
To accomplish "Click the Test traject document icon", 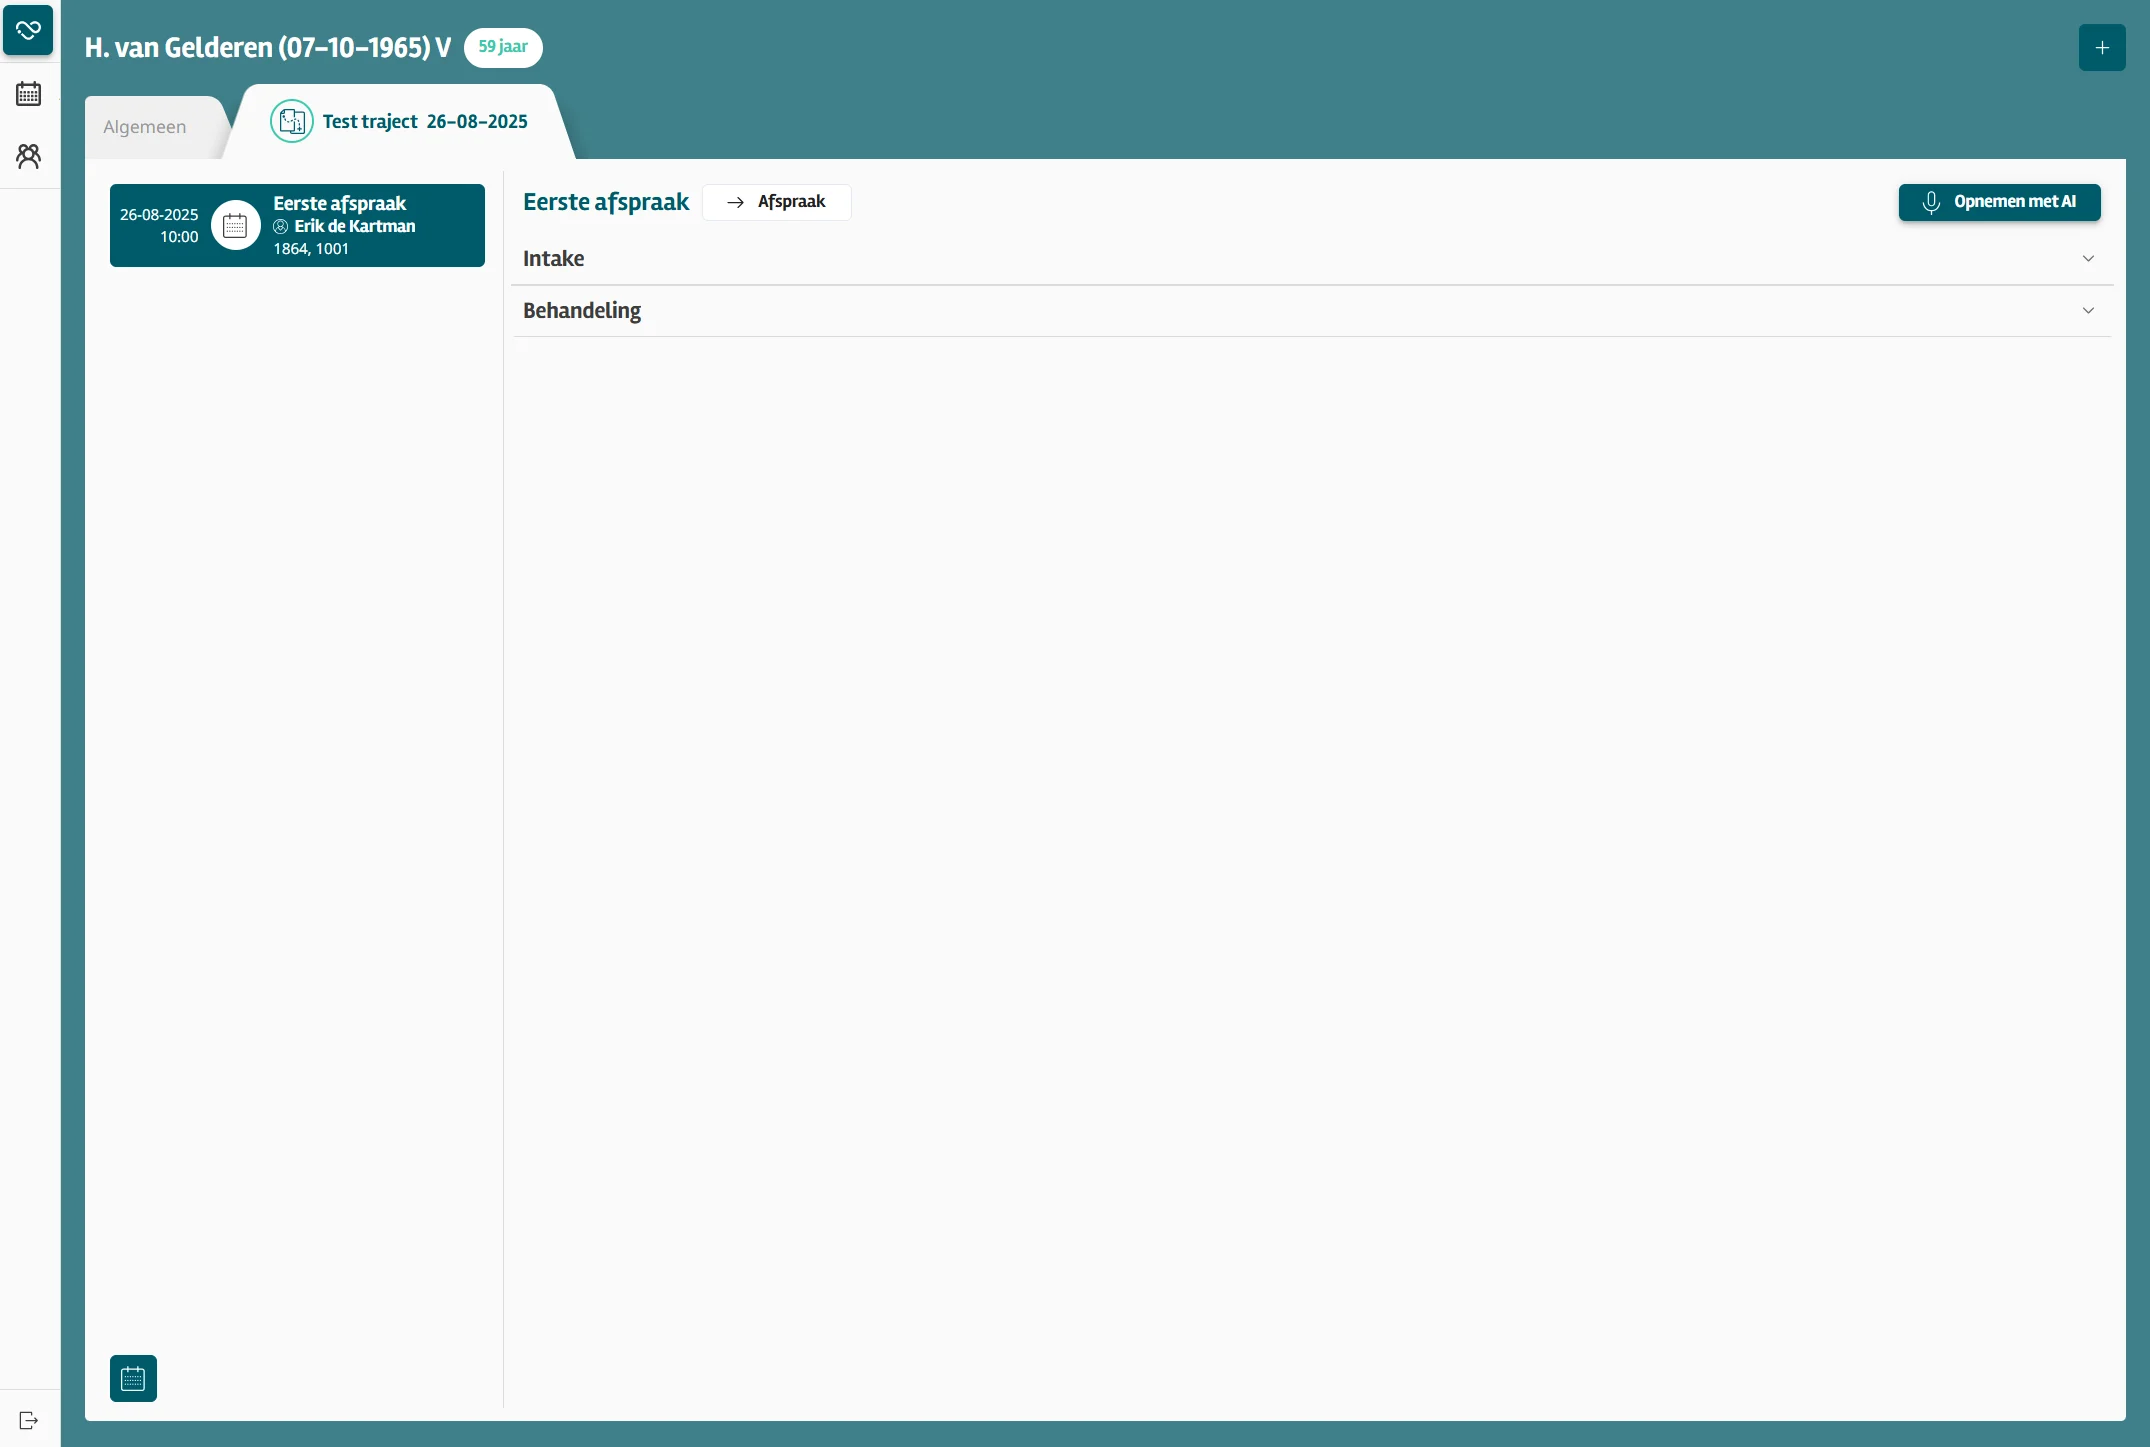I will coord(292,122).
